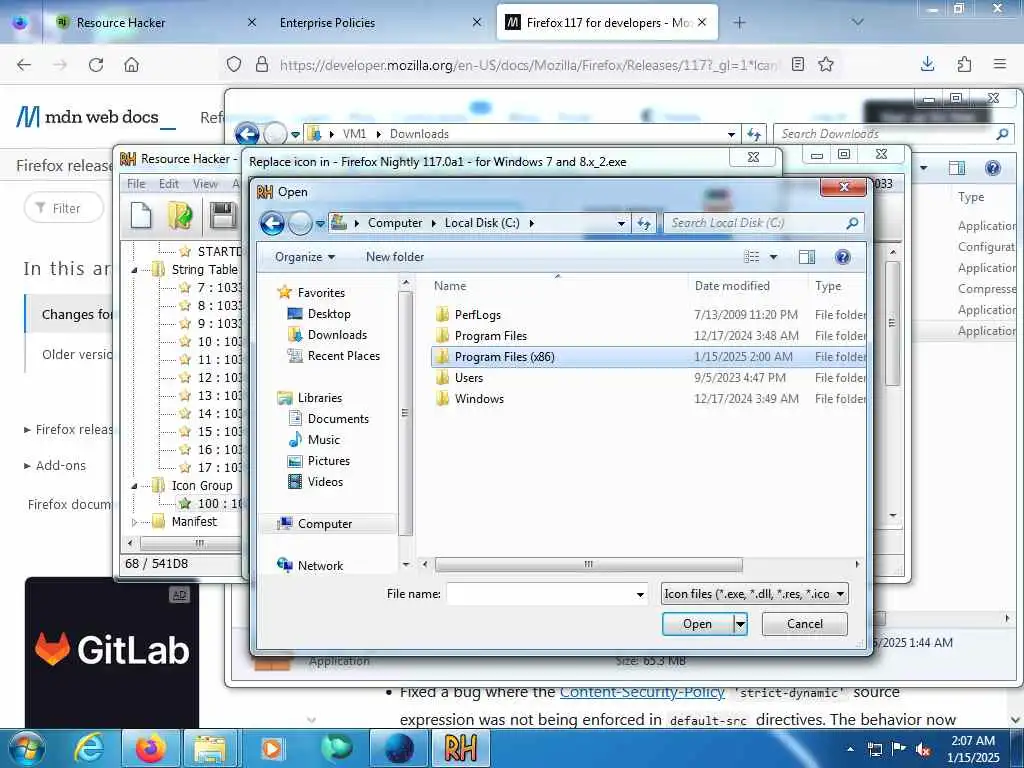Open the Firefox downloads panel

click(x=927, y=64)
